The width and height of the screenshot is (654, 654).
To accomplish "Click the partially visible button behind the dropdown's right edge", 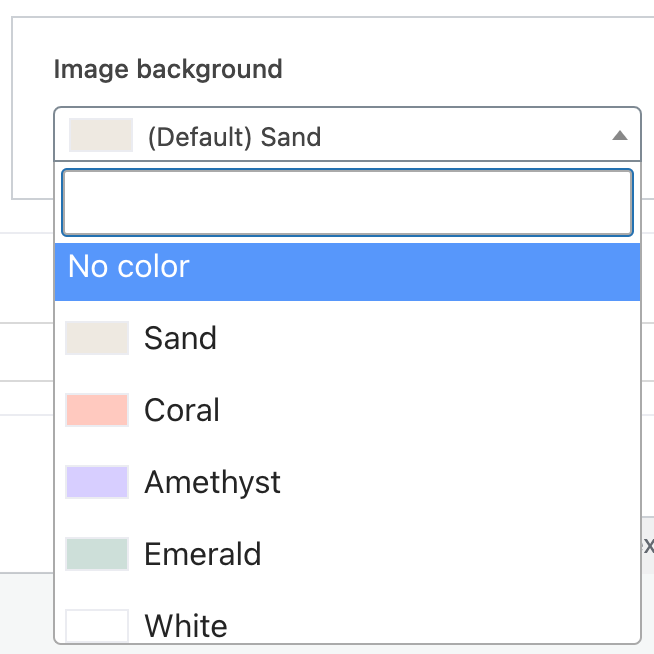I will click(x=648, y=546).
